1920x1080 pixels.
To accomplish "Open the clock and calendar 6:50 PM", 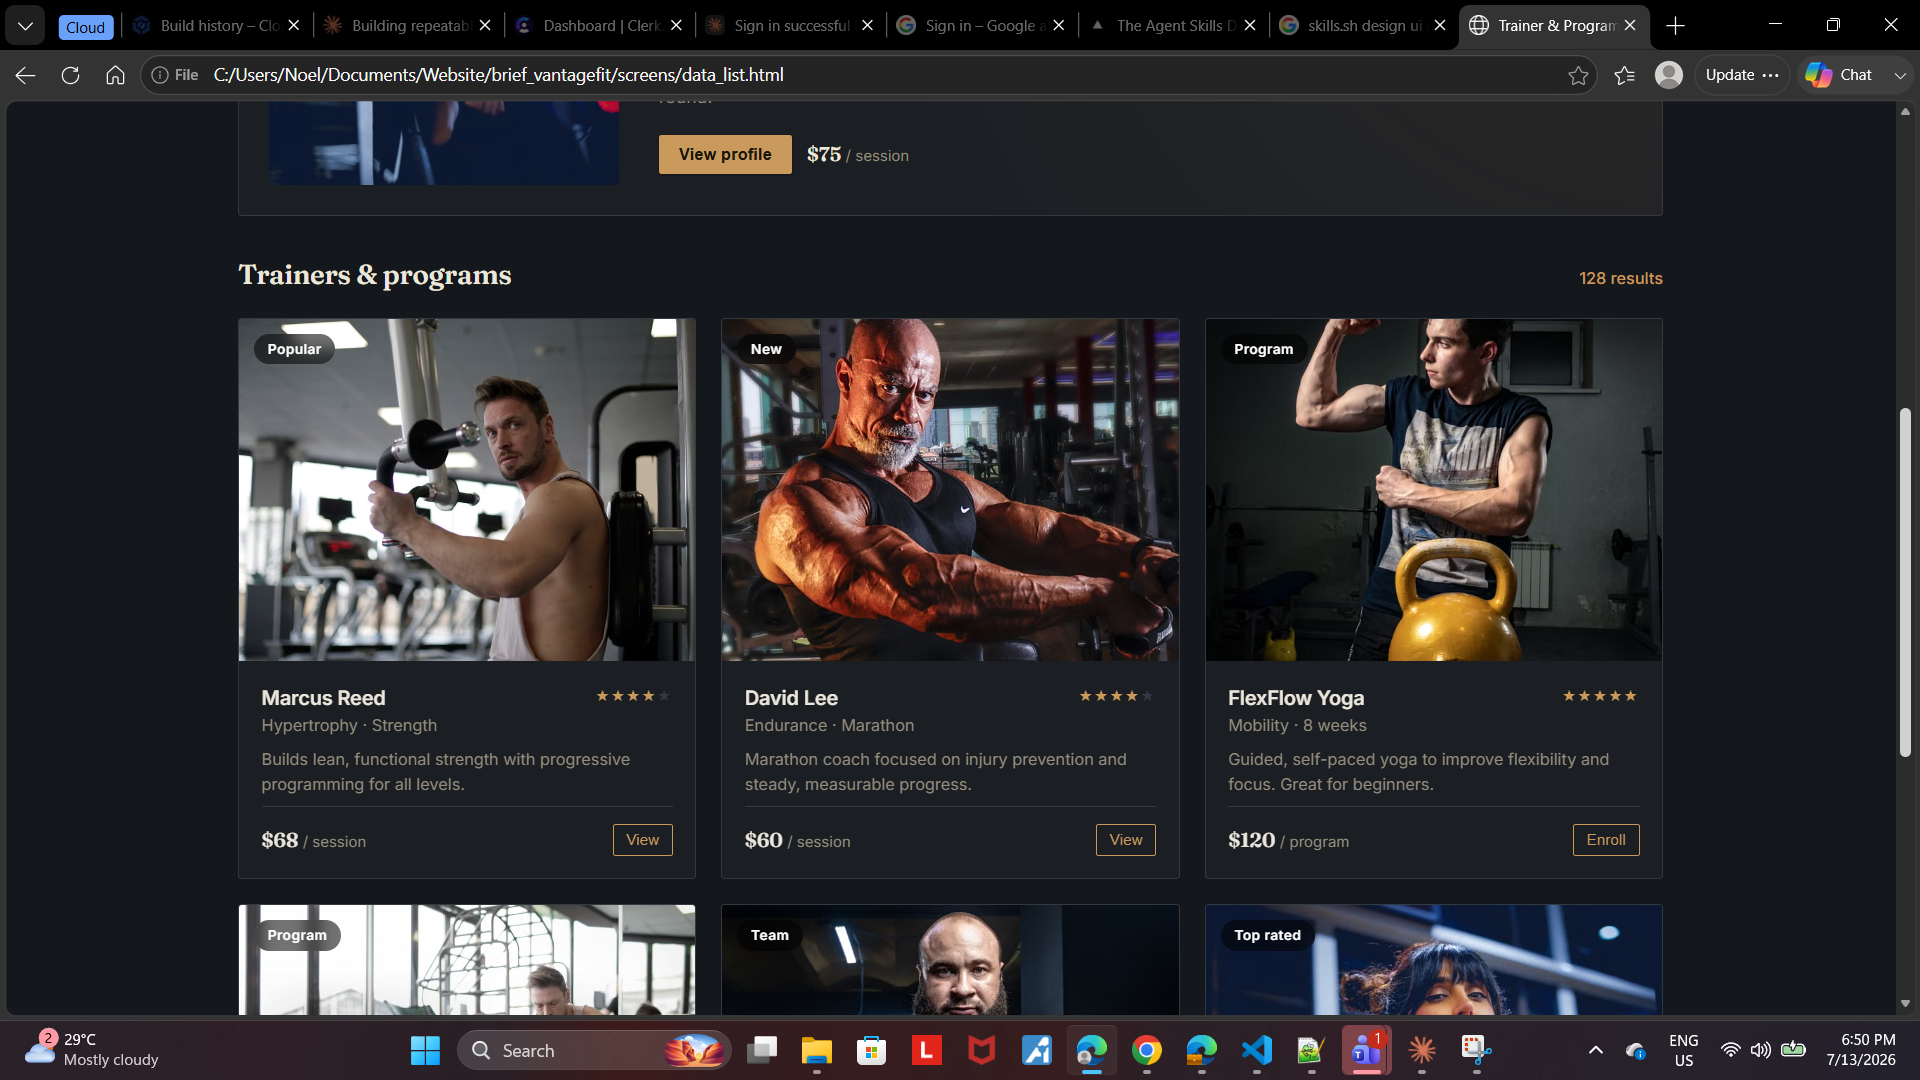I will [1860, 1050].
